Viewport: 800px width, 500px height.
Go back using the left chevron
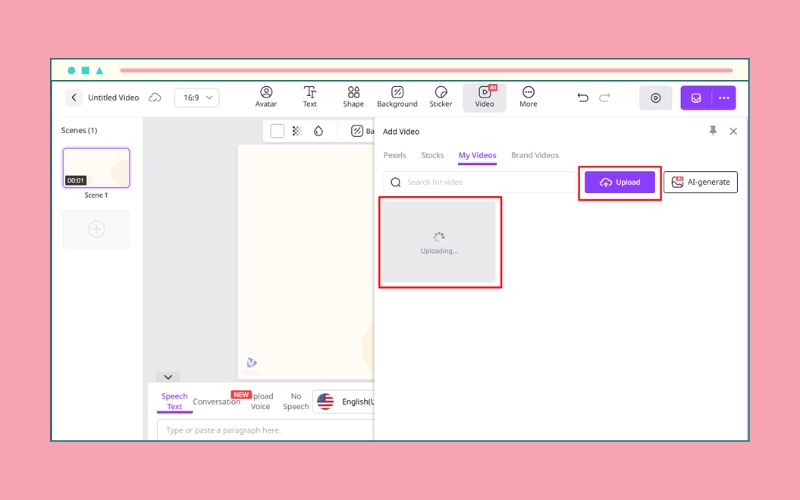[x=74, y=98]
